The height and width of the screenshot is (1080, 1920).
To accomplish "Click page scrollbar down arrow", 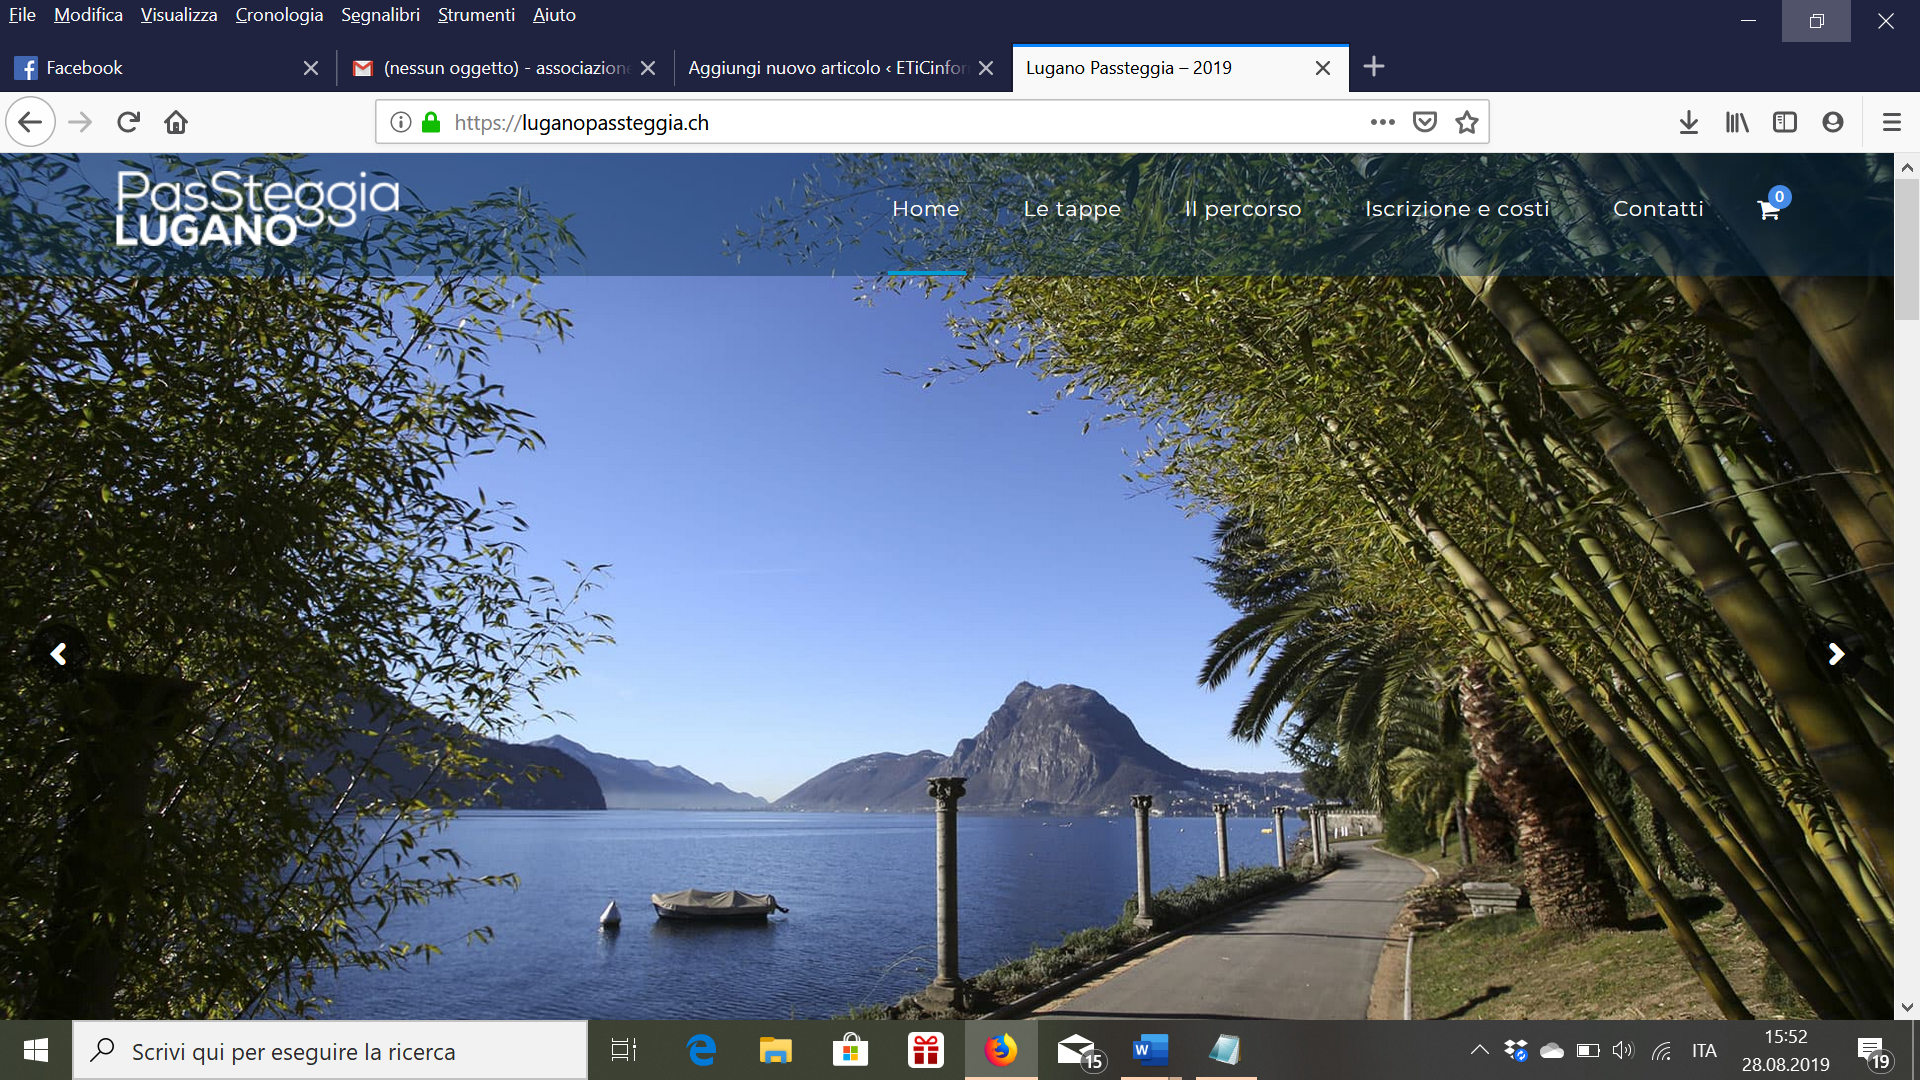I will coord(1907,1007).
